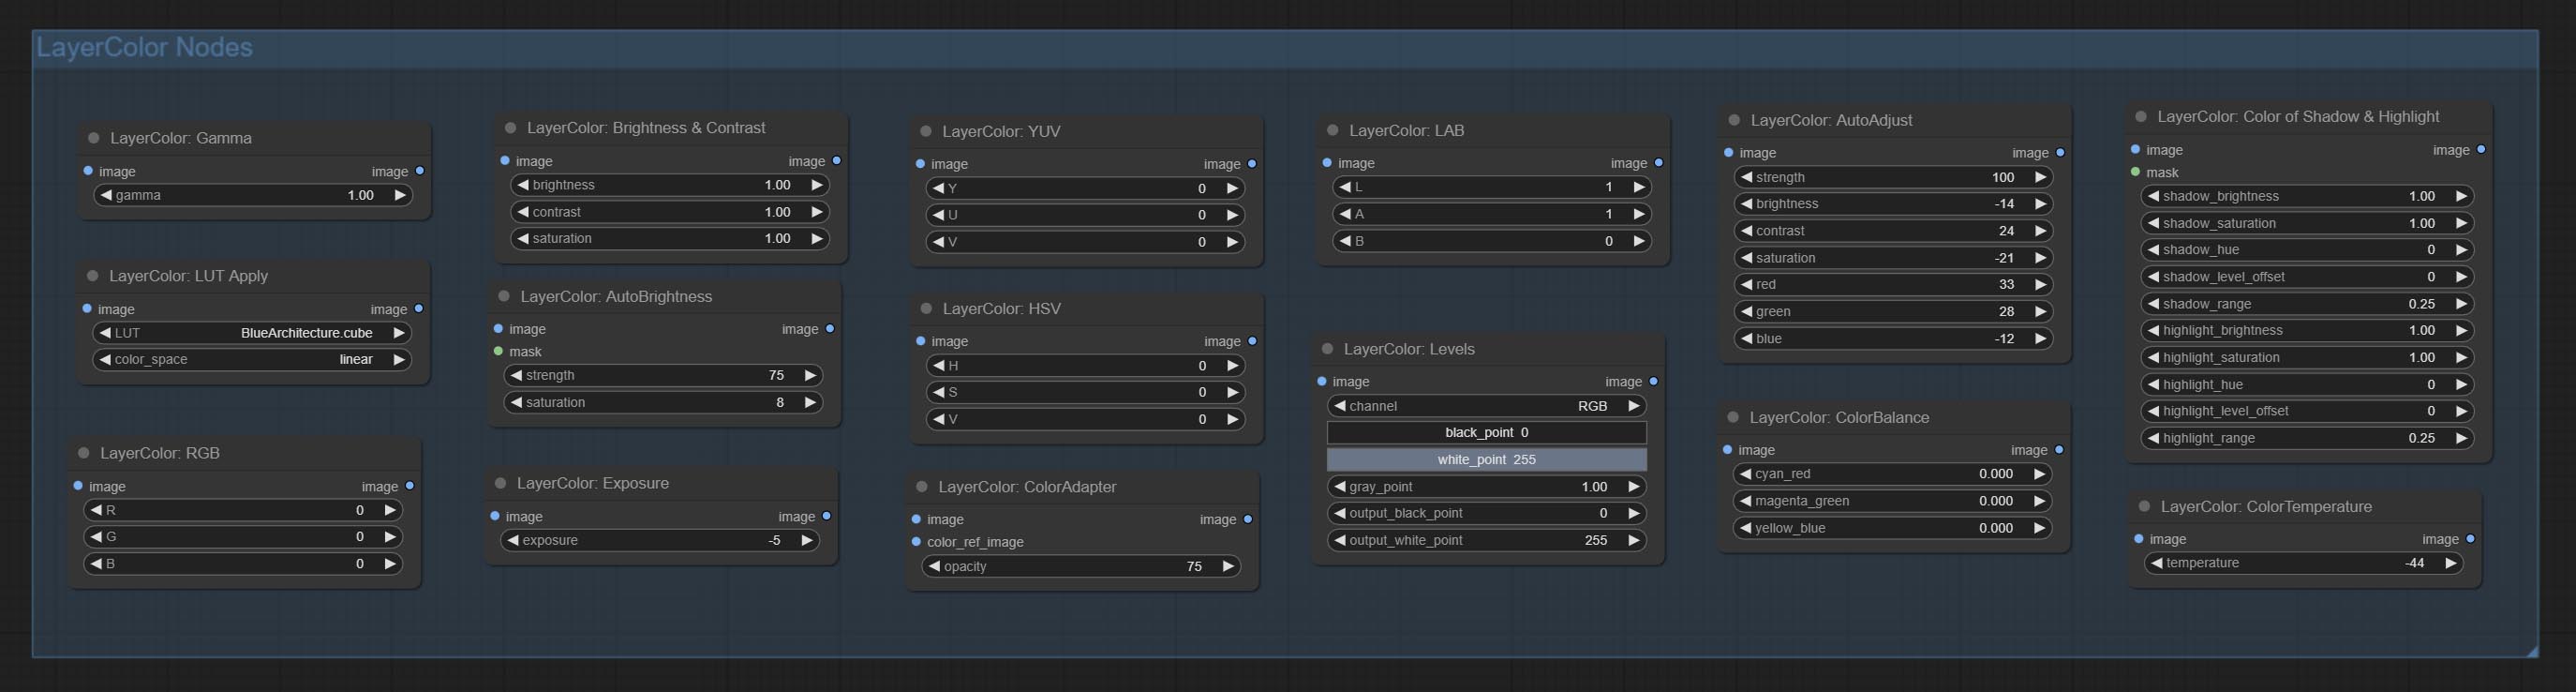Select next color_space with right arrow
The height and width of the screenshot is (692, 2576).
tap(399, 359)
